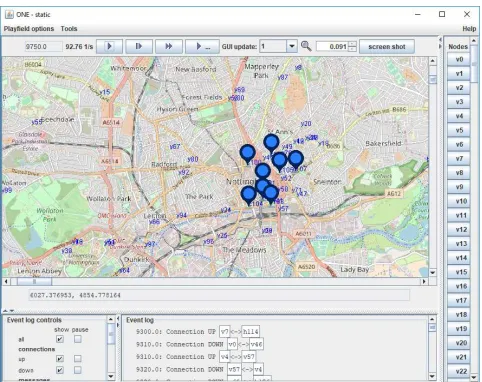Click the magnifying glass zoom icon
This screenshot has height=382, width=482.
point(306,46)
